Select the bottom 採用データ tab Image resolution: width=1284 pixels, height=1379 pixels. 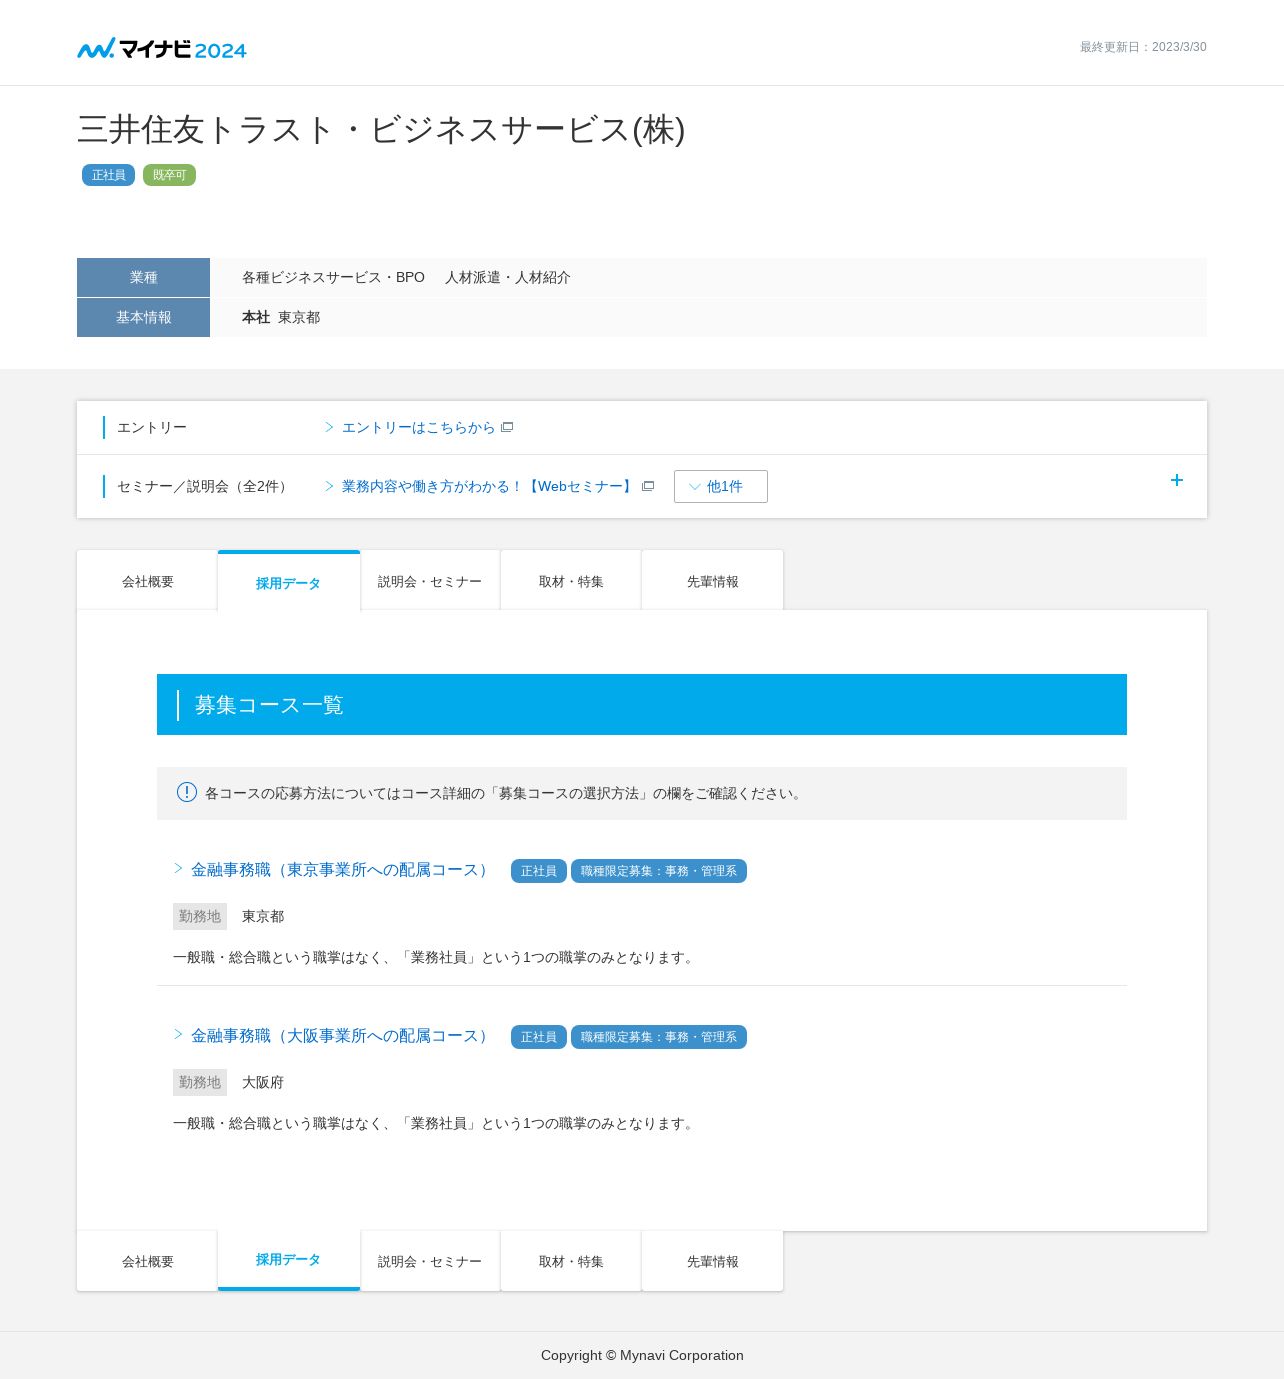coord(288,1260)
